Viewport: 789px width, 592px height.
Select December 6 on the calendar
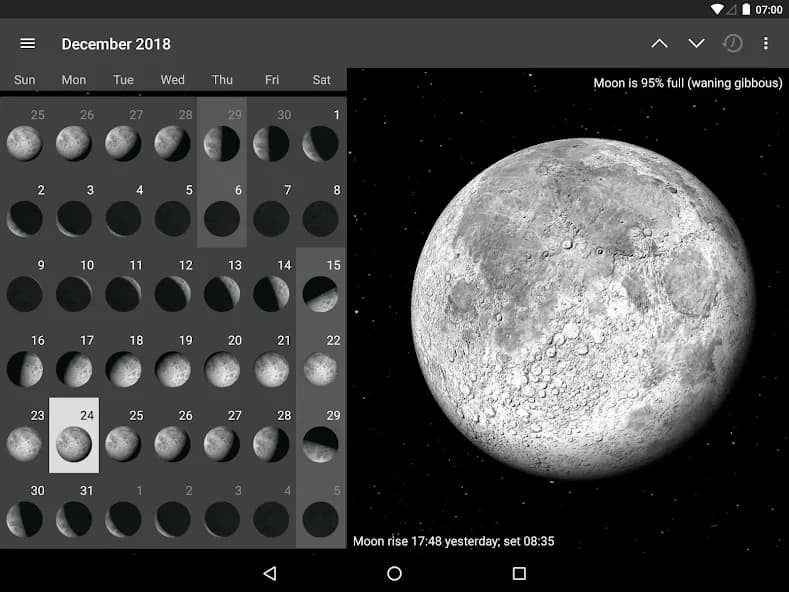(x=222, y=210)
